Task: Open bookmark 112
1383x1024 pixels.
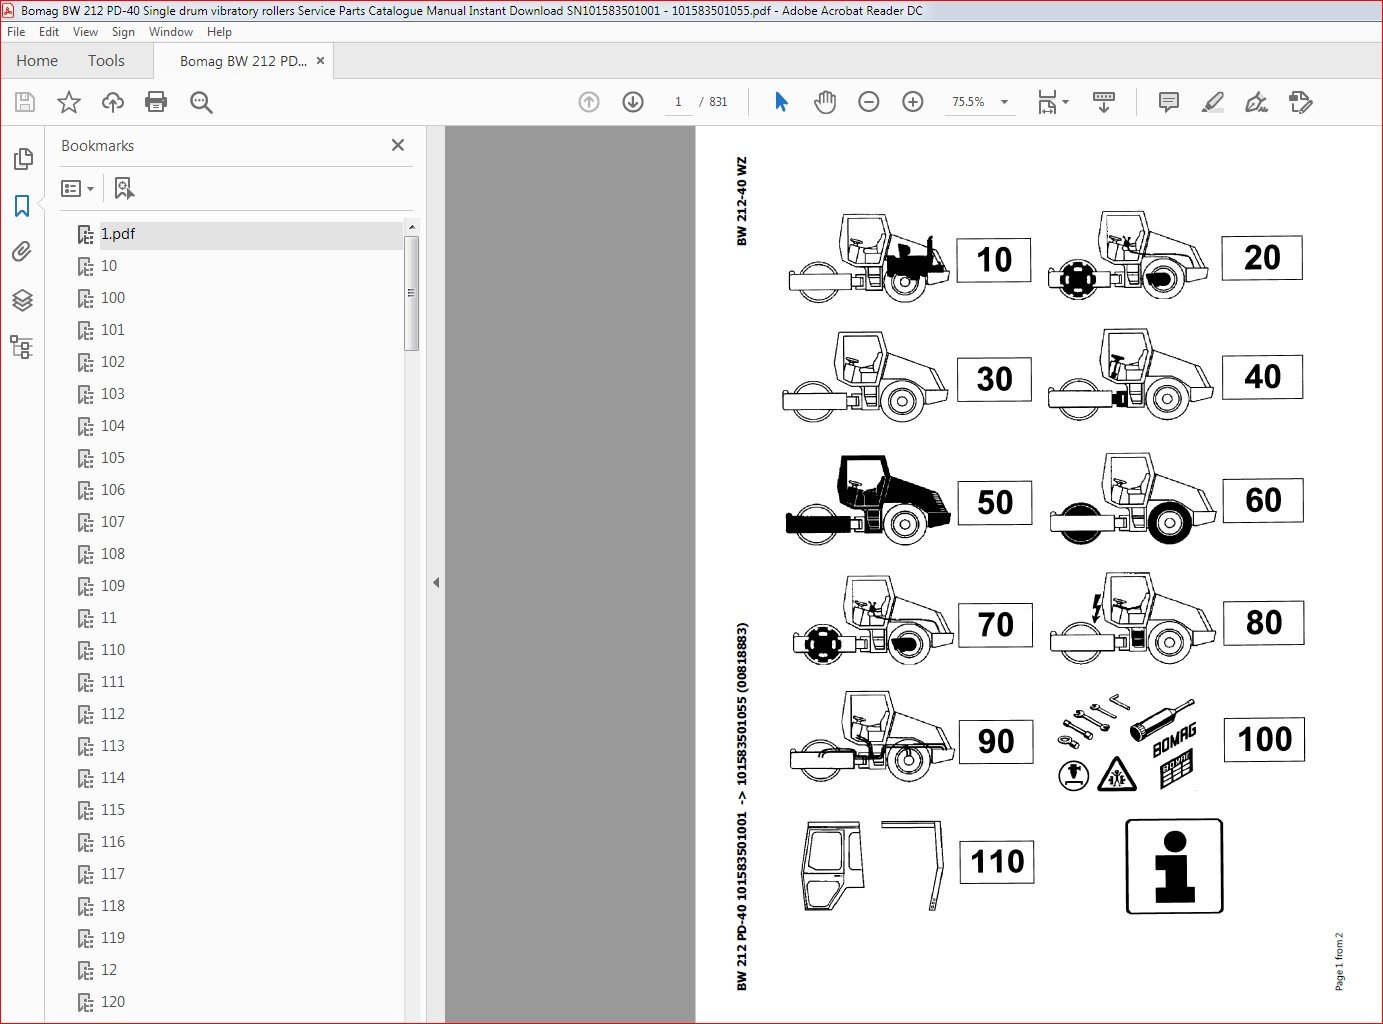Action: [113, 714]
